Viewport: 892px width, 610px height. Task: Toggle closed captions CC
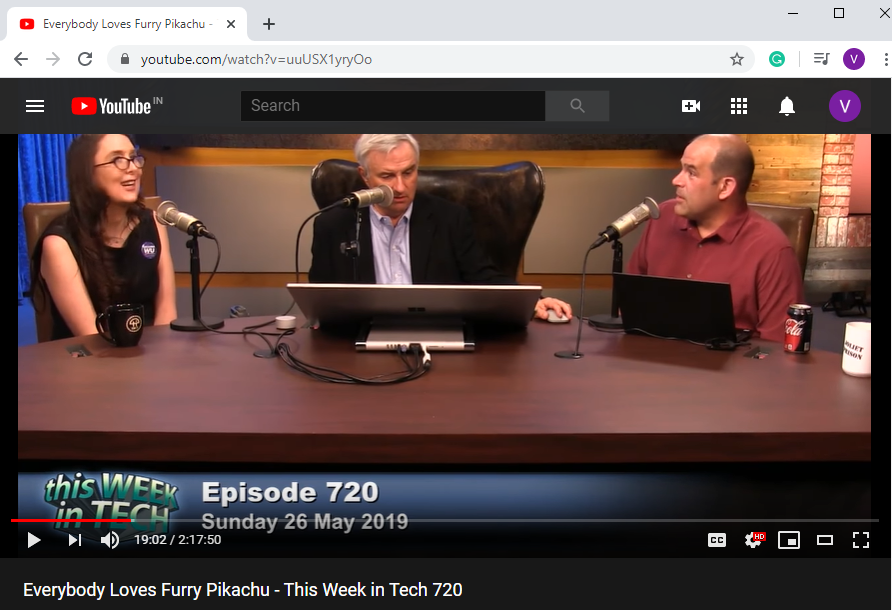717,540
